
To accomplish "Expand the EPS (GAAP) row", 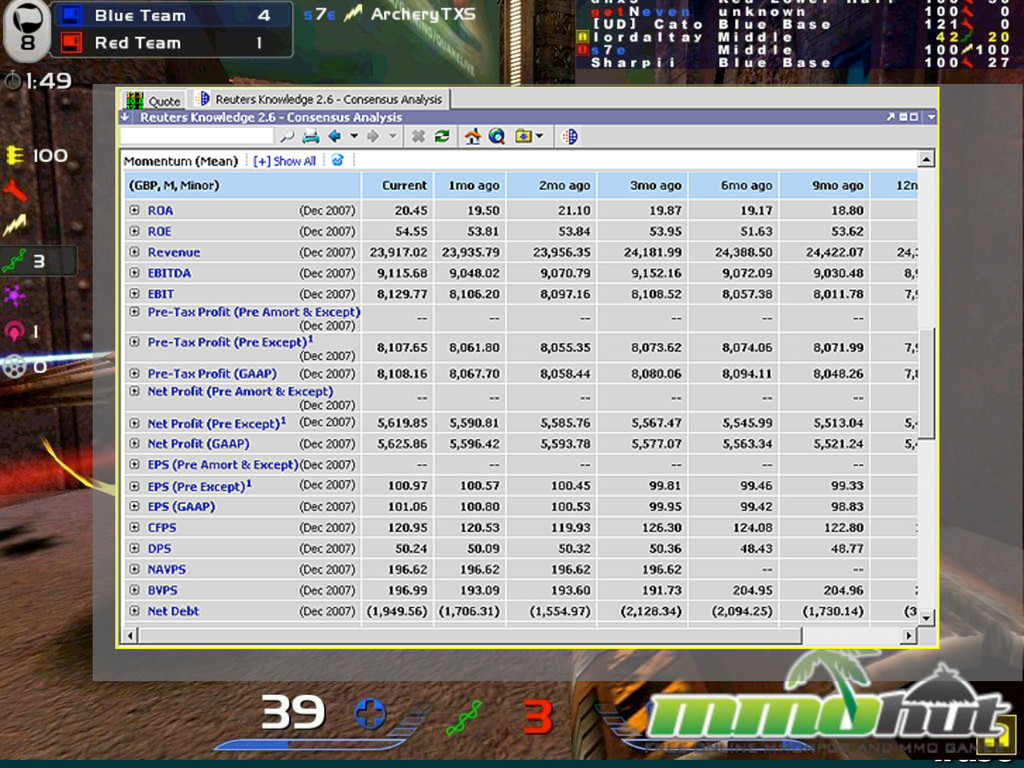I will 135,506.
